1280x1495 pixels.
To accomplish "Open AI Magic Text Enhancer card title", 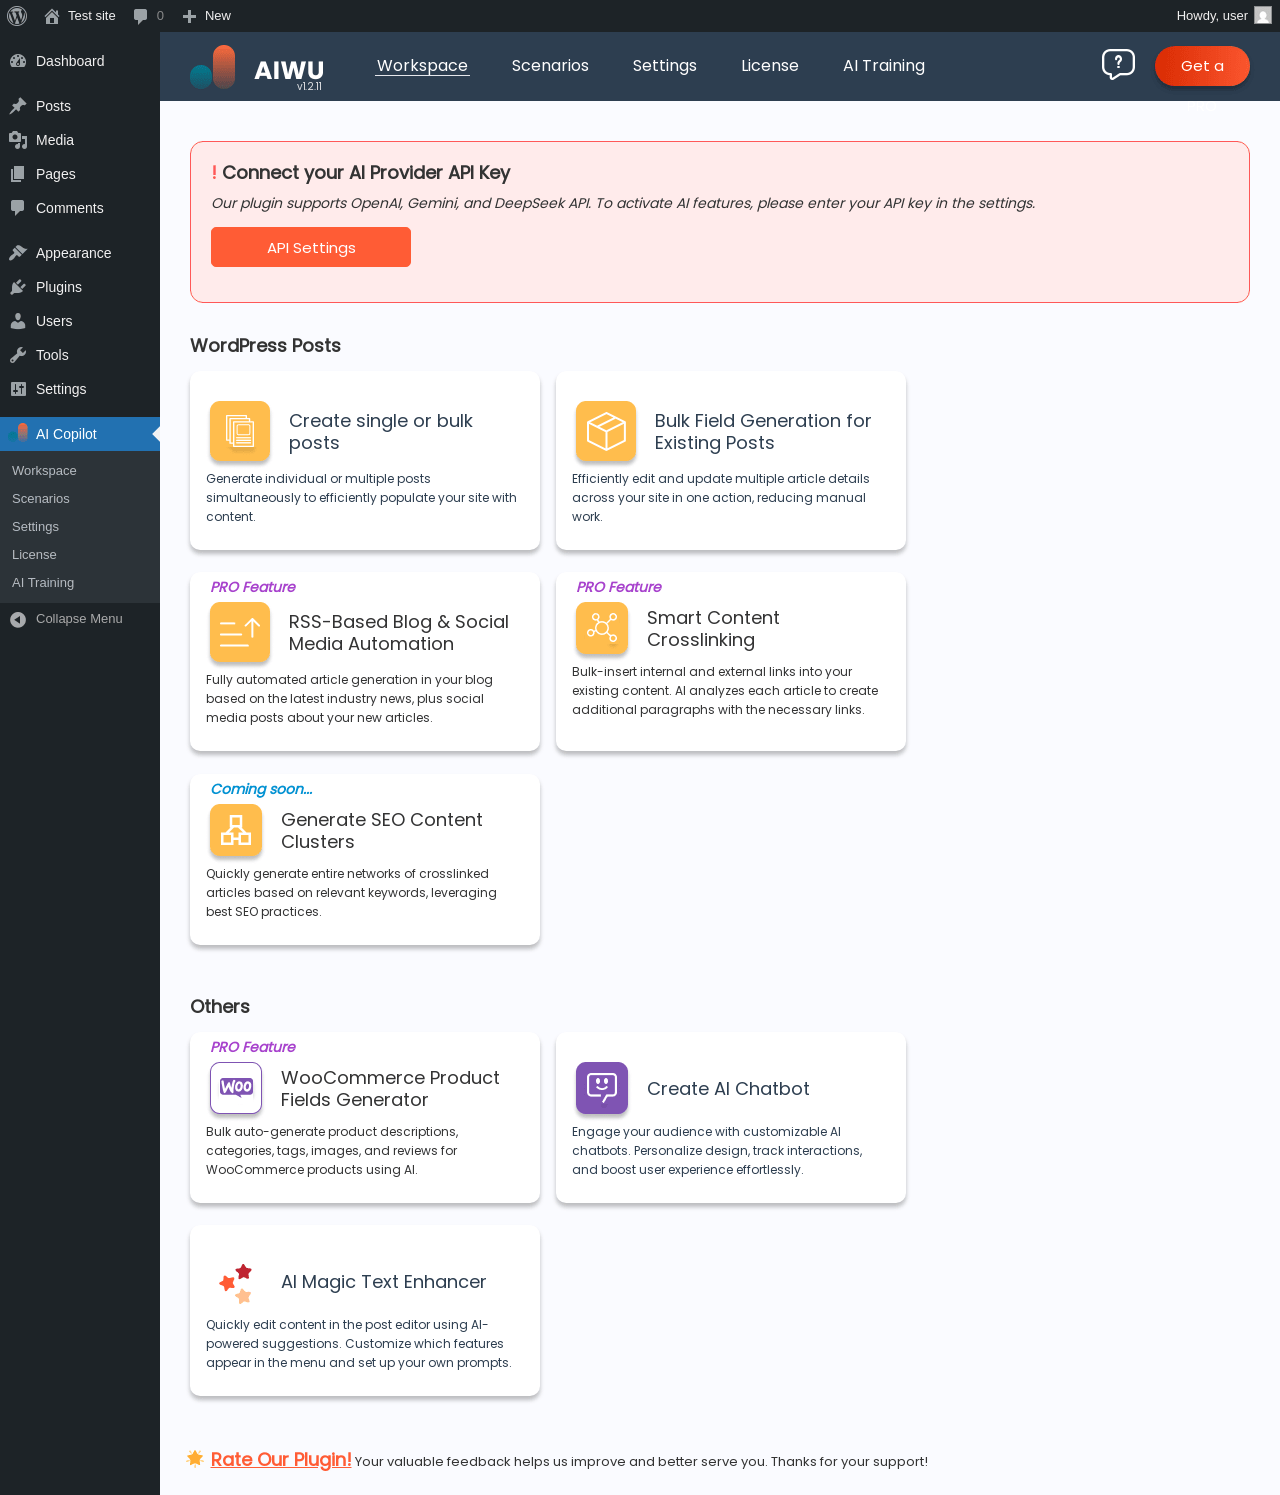I will 383,1282.
